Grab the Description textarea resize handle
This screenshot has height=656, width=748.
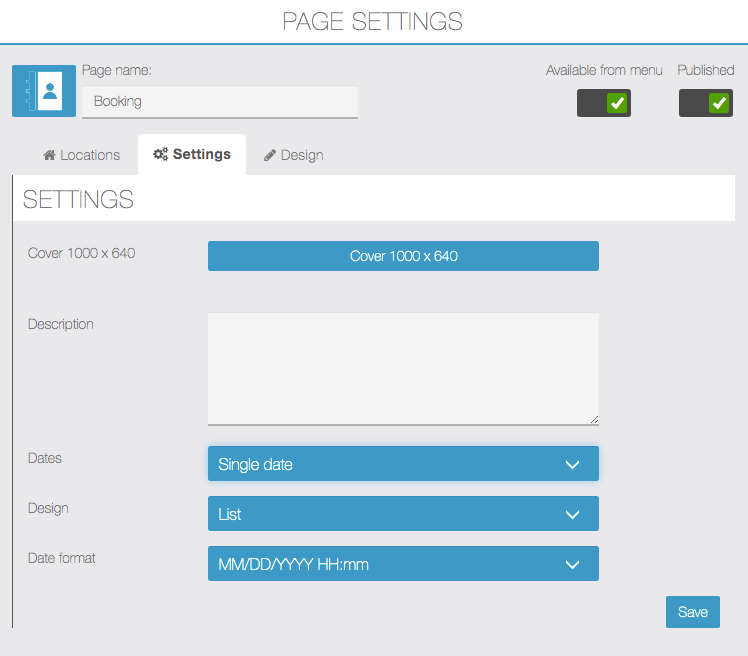tap(594, 420)
